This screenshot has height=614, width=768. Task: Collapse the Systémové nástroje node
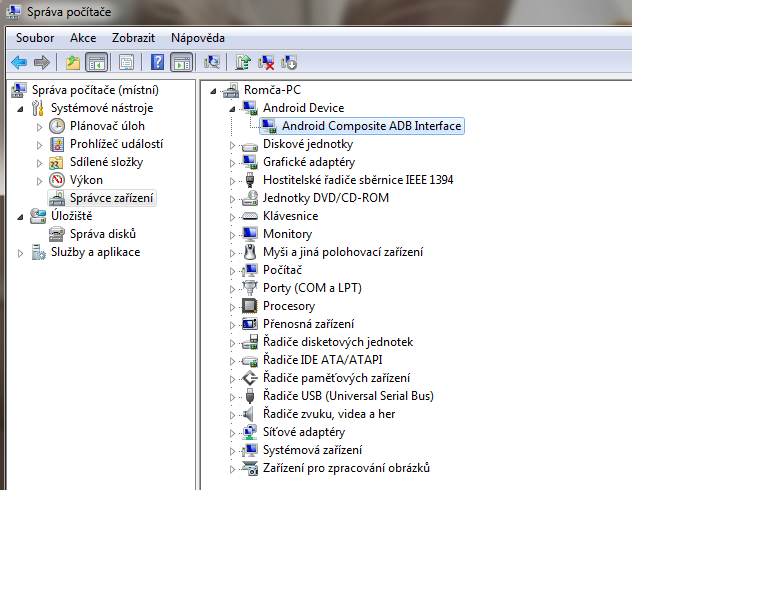click(x=20, y=109)
